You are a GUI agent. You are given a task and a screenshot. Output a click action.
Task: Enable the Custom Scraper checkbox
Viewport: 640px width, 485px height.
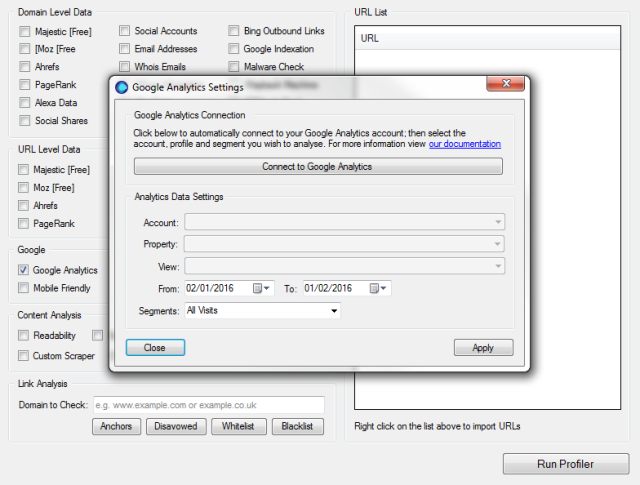coord(24,356)
